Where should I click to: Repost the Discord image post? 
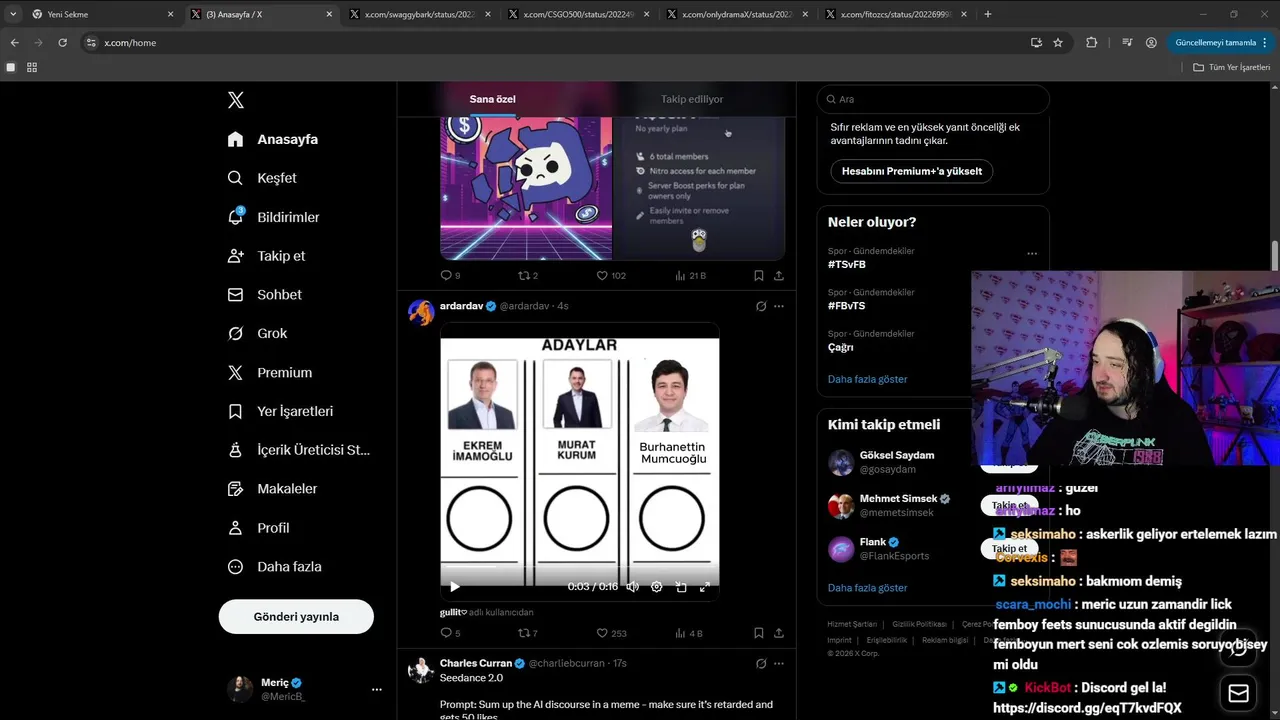tap(527, 275)
